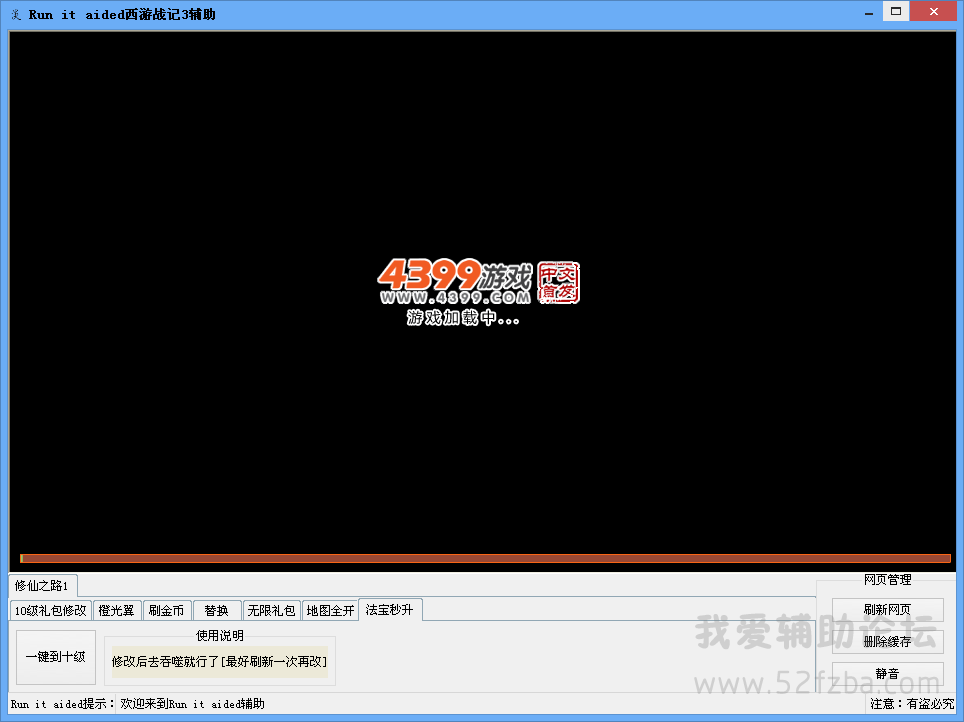The image size is (964, 722).
Task: Click the 网页管理 group label
Action: [887, 579]
